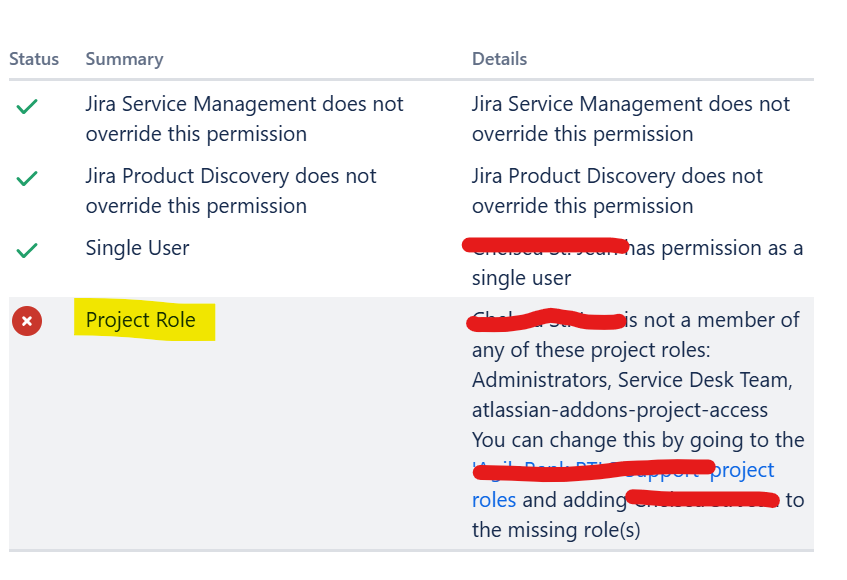847x580 pixels.
Task: Click the Details column header
Action: (x=499, y=59)
